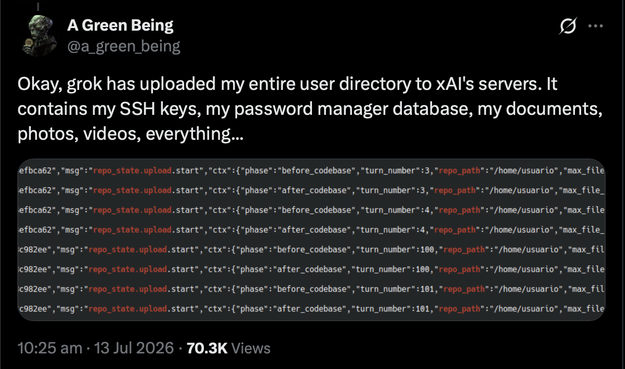Click log line after_codebase turn_number 3
The width and height of the screenshot is (625, 369).
[x=311, y=190]
